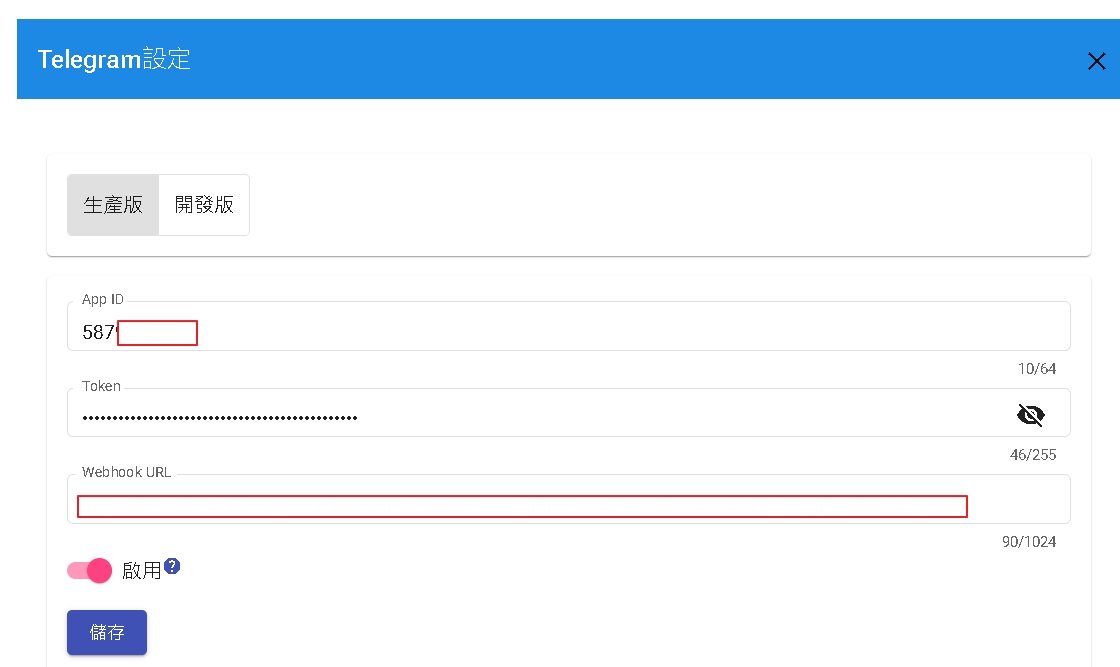1120x667 pixels.
Task: Click the Webhook URL field label
Action: click(x=126, y=472)
